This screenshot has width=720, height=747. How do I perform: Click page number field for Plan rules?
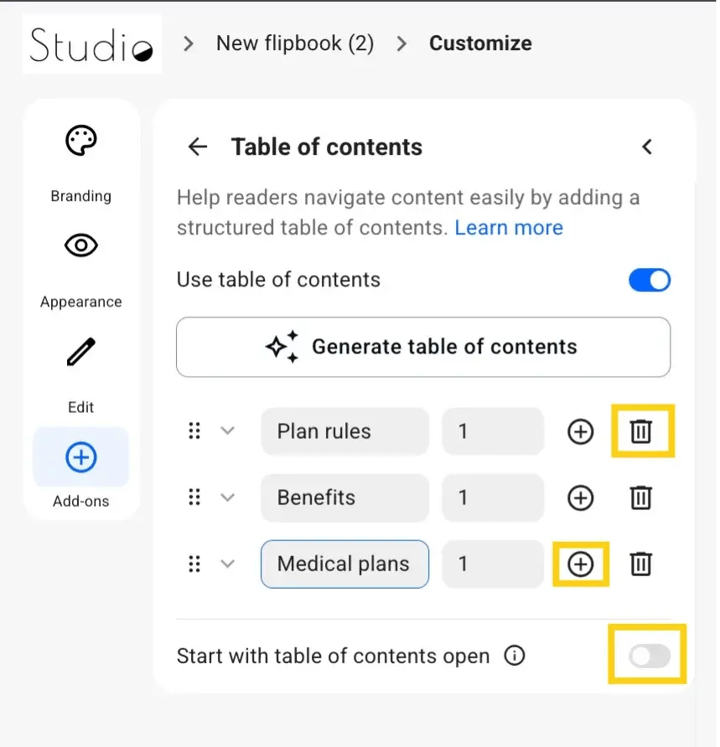[493, 431]
